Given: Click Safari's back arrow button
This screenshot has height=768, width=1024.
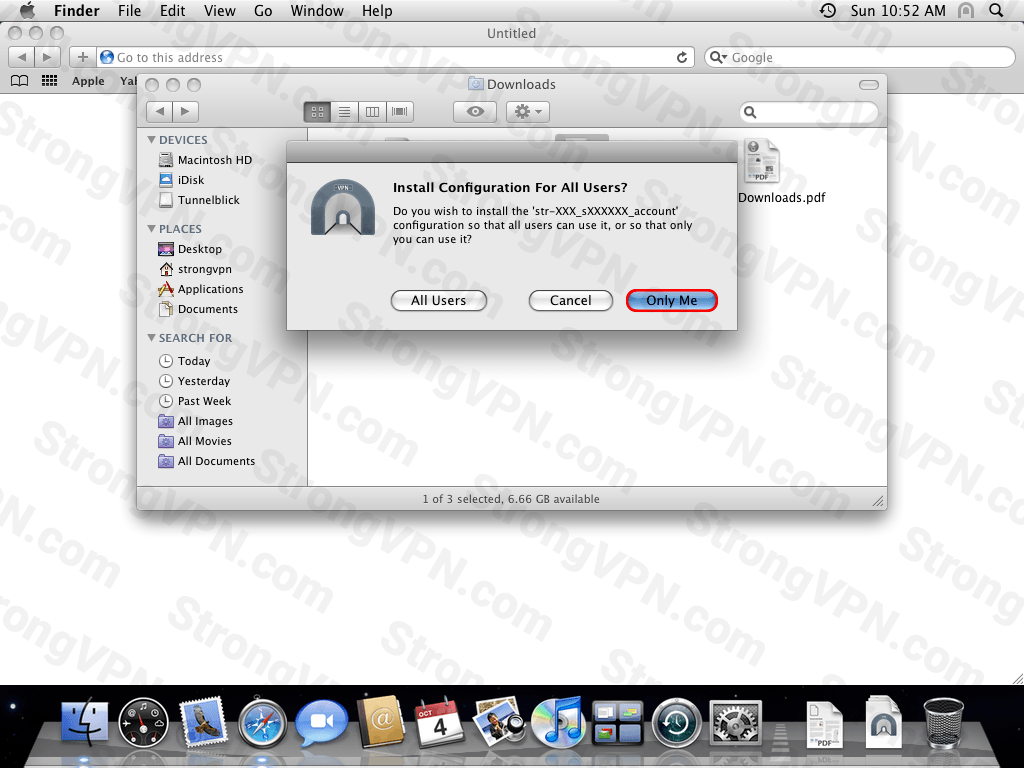Looking at the screenshot, I should [22, 57].
